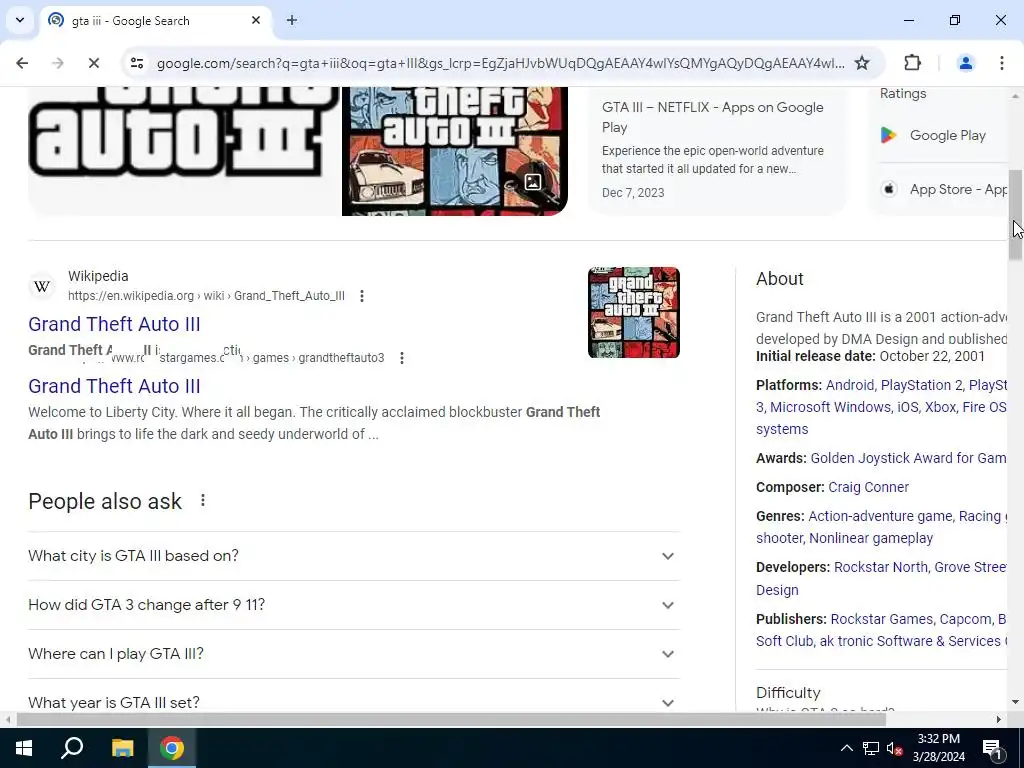Click the scroll down arrow on vertical scrollbar
This screenshot has width=1024, height=768.
click(x=1015, y=703)
